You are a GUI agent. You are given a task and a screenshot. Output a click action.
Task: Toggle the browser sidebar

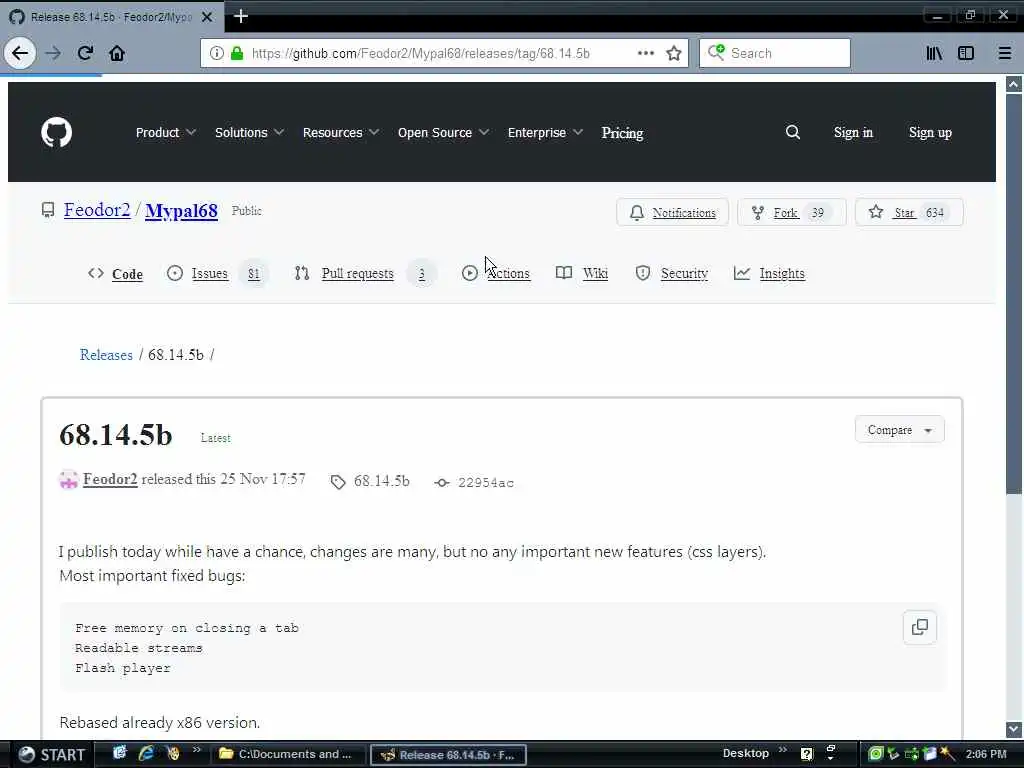tap(966, 53)
